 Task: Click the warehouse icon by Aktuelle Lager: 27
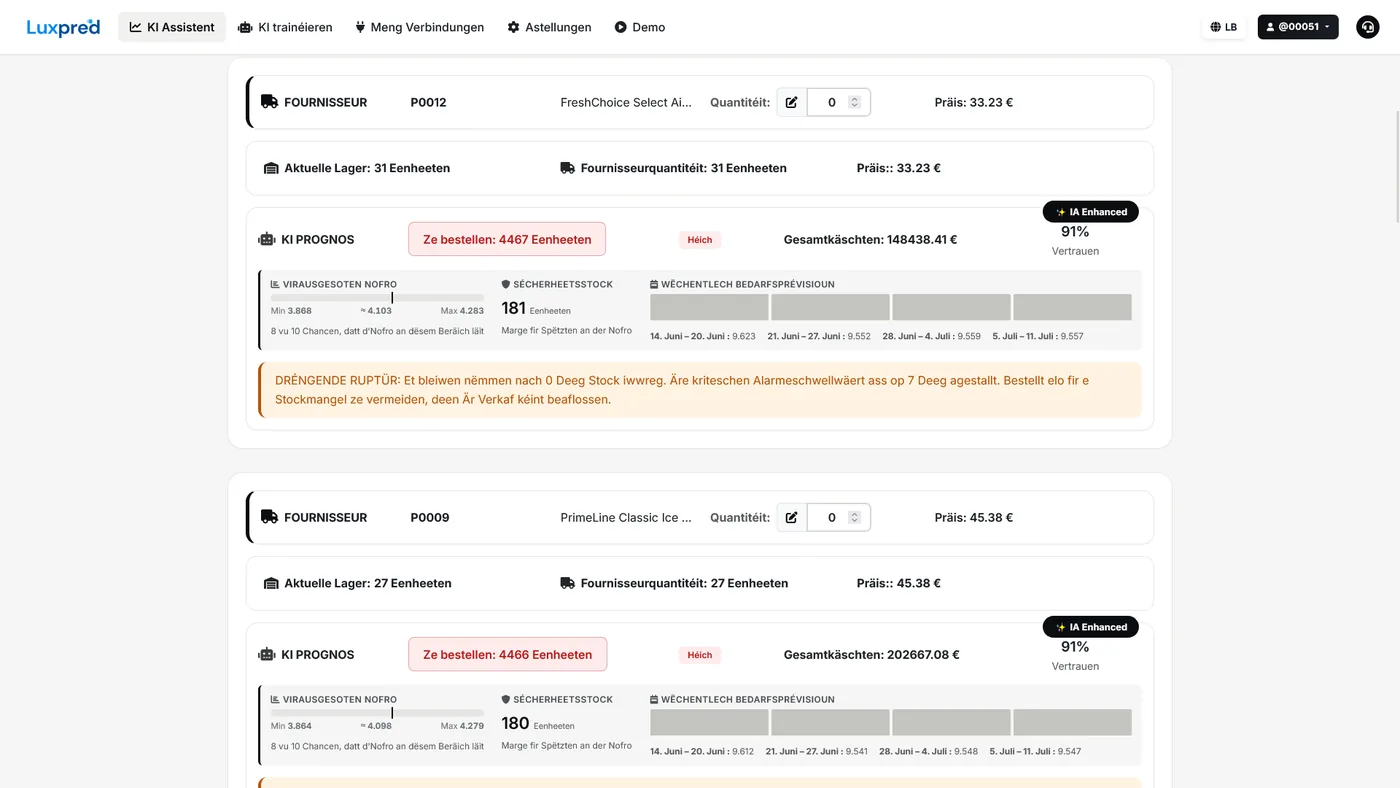[271, 583]
